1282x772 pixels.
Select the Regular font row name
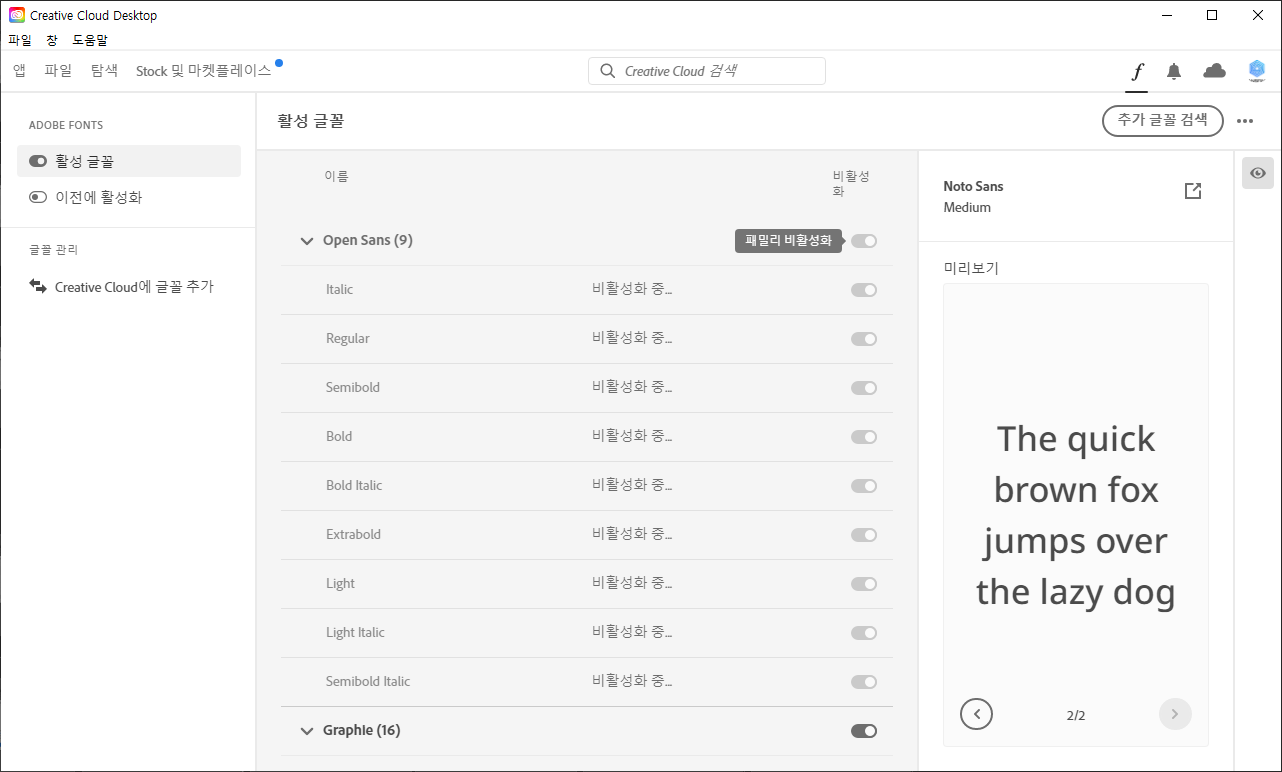(x=348, y=339)
